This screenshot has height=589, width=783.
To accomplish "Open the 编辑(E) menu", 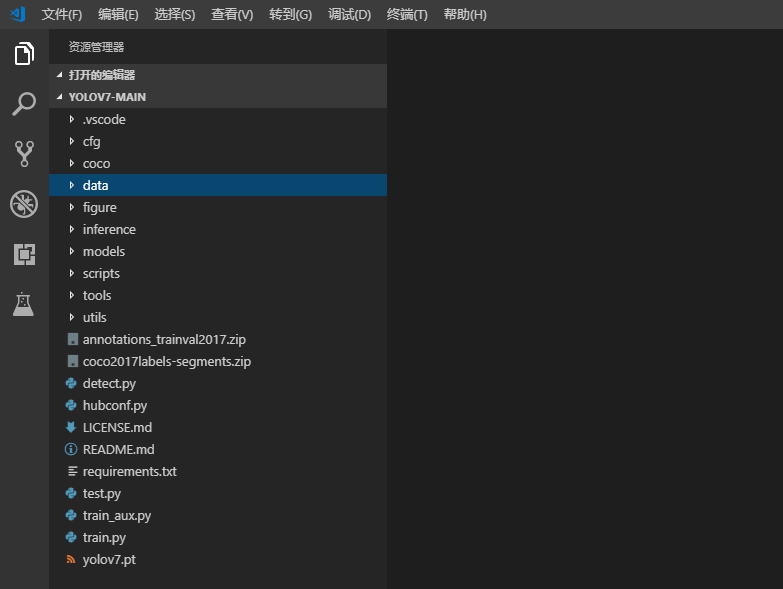I will [x=118, y=14].
